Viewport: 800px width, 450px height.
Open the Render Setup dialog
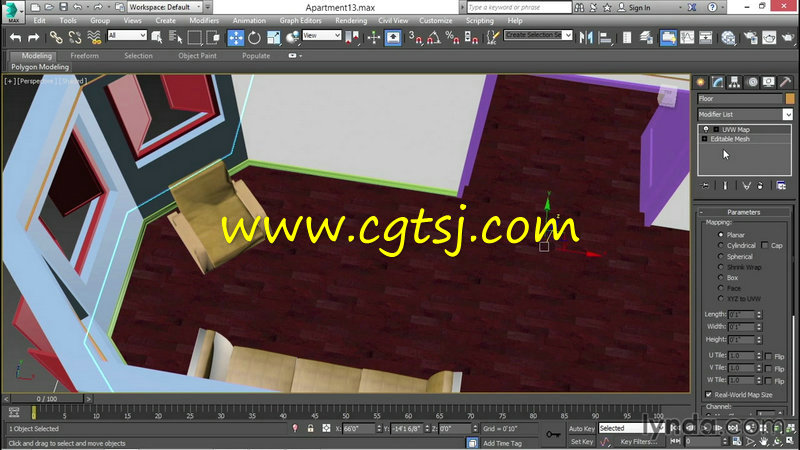tap(751, 37)
